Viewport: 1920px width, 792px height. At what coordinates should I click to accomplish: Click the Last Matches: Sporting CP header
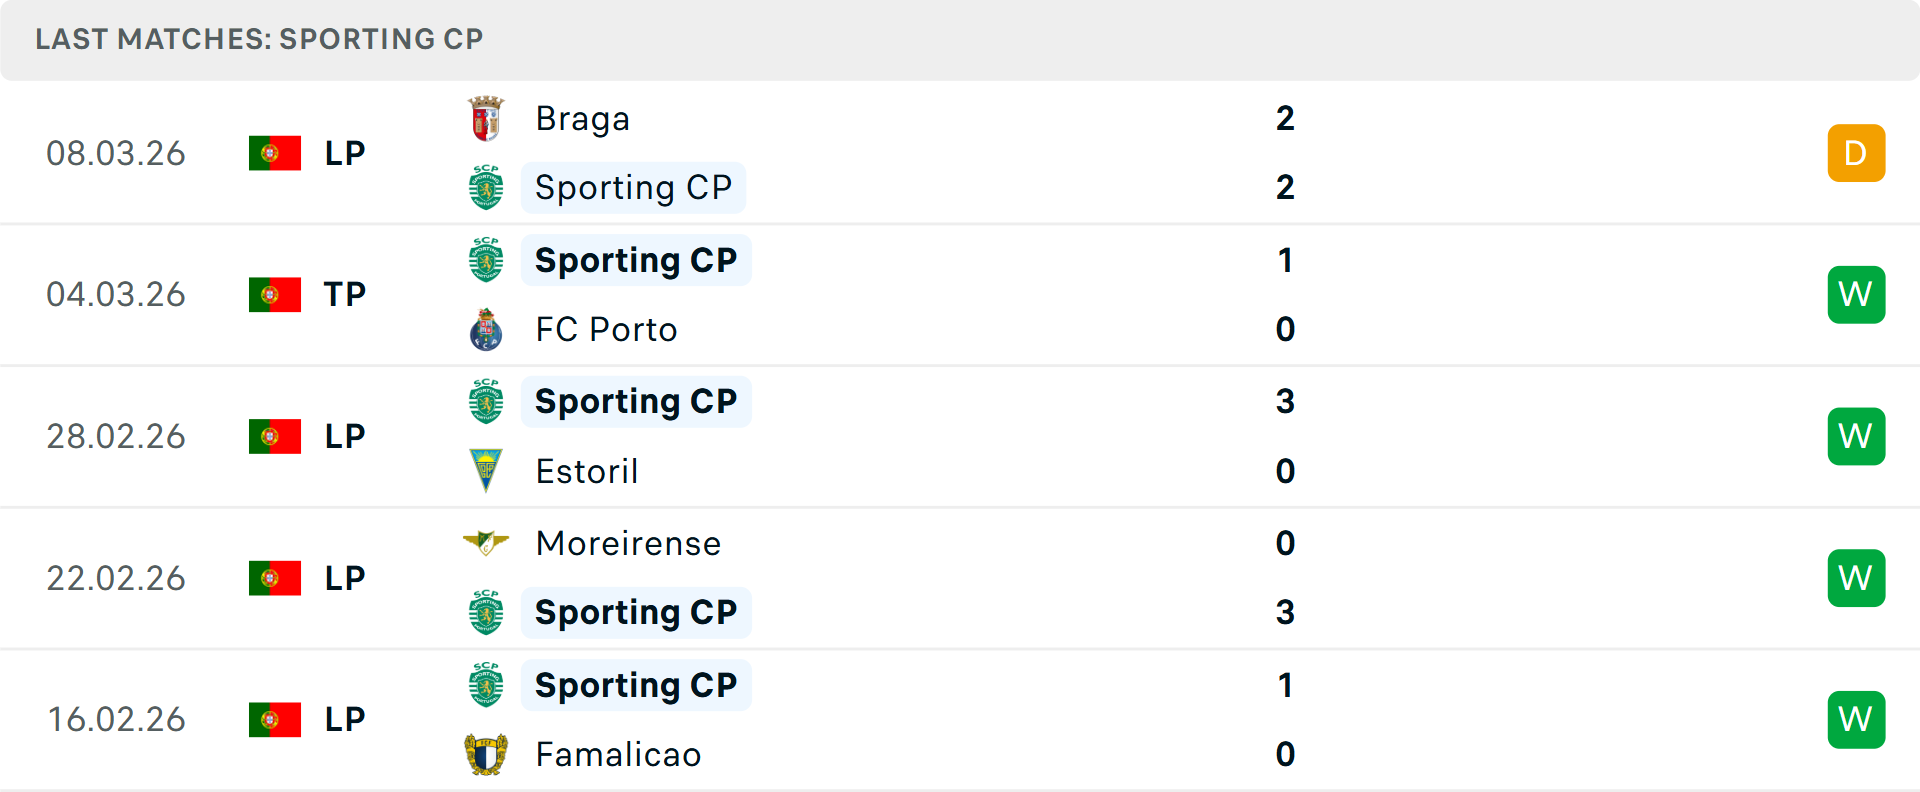[x=259, y=39]
